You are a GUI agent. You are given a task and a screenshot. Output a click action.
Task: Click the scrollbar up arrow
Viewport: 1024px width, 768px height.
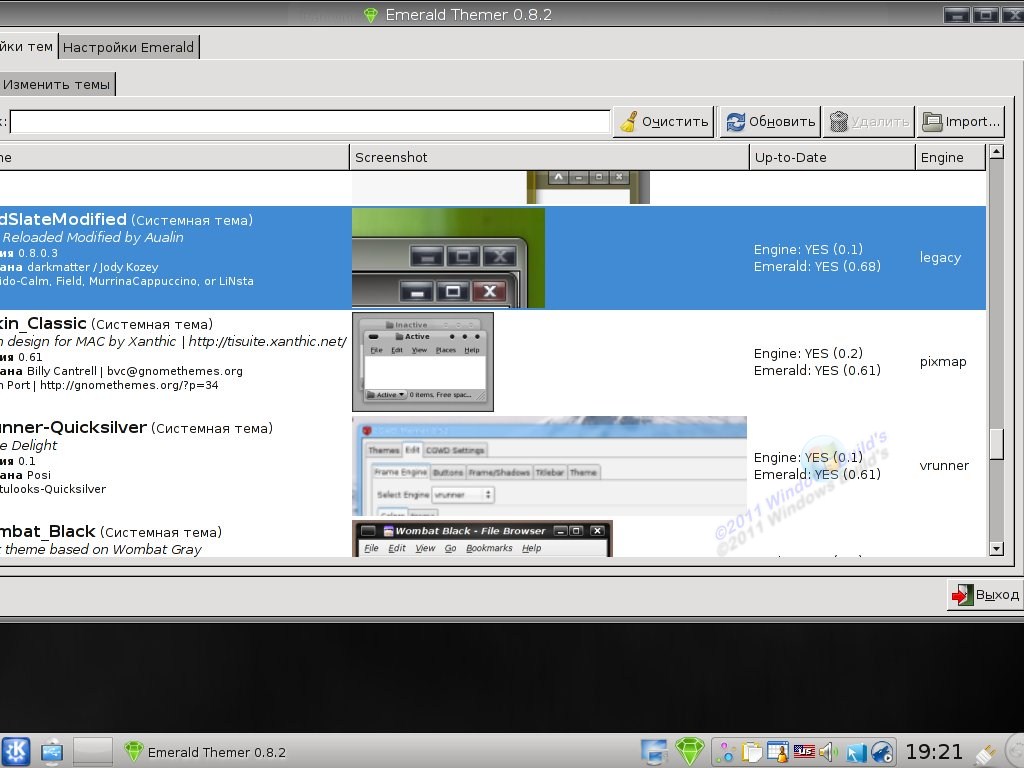[x=996, y=152]
